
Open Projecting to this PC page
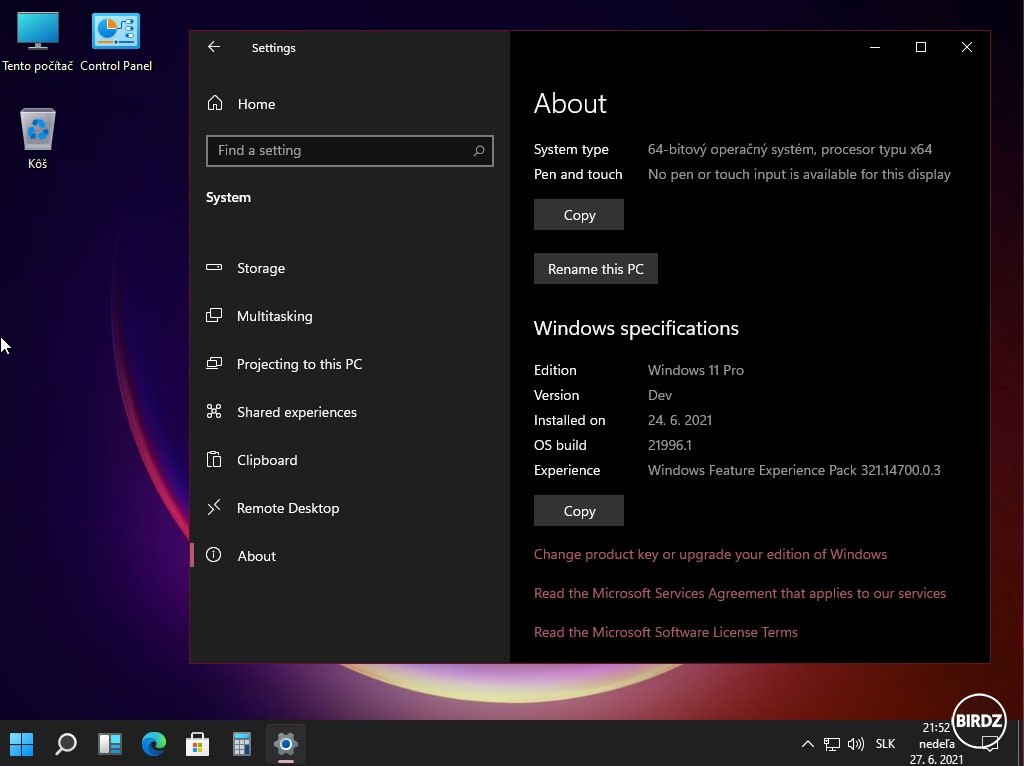coord(349,364)
